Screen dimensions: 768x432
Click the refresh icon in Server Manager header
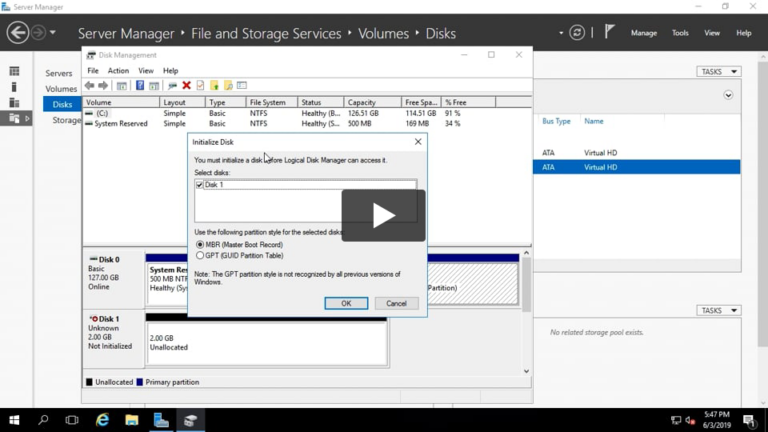pos(577,33)
